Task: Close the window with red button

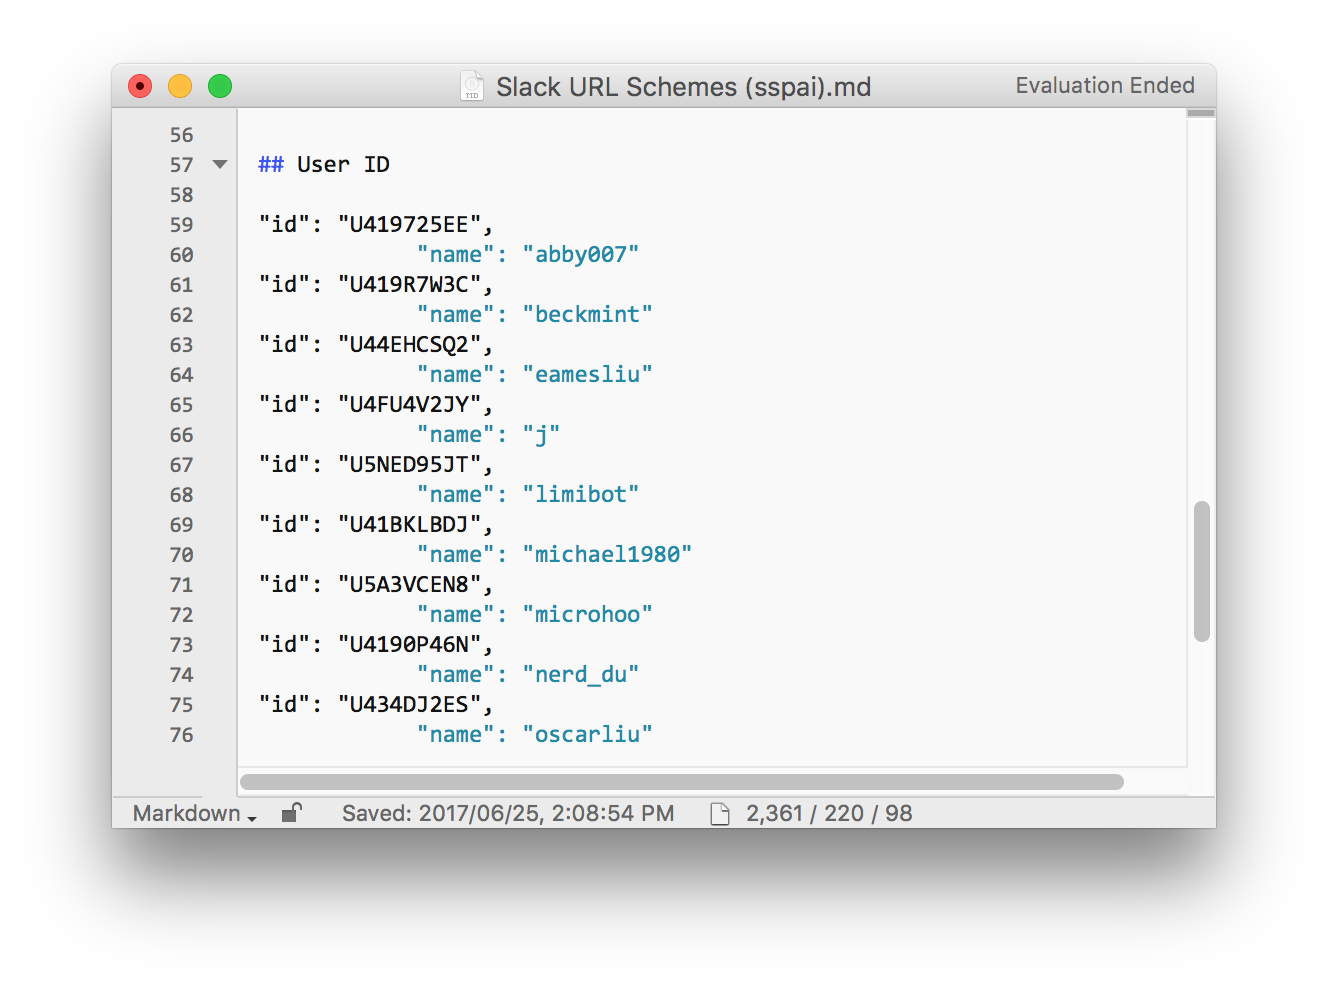Action: coord(140,87)
